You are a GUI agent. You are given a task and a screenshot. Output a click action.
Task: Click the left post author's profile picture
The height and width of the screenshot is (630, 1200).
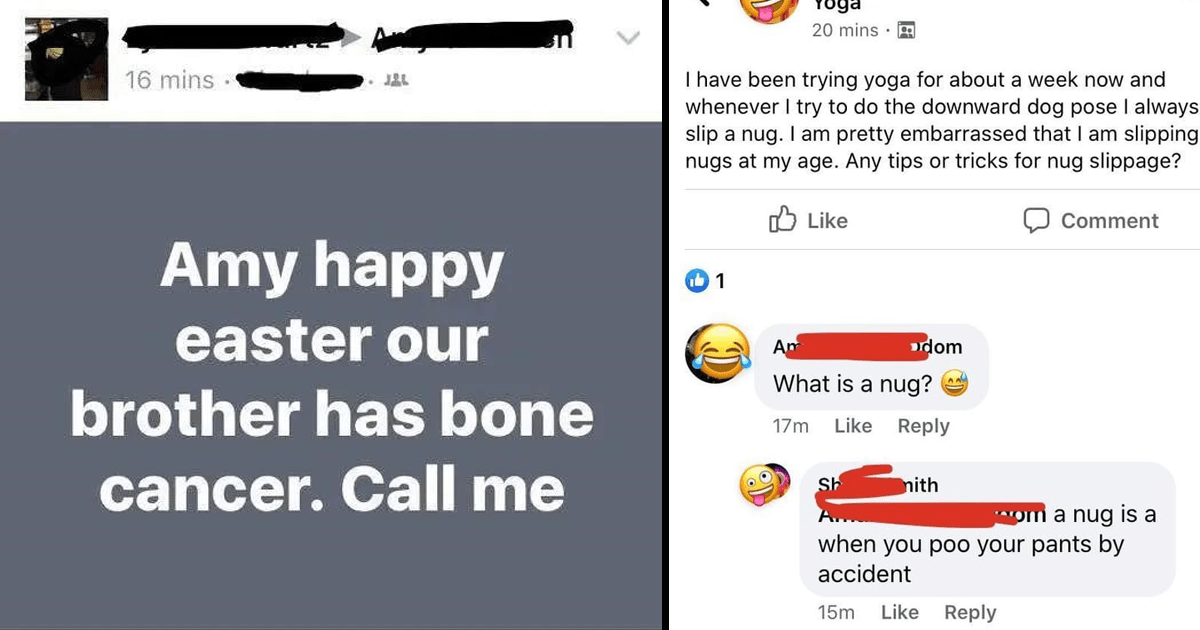pos(64,57)
